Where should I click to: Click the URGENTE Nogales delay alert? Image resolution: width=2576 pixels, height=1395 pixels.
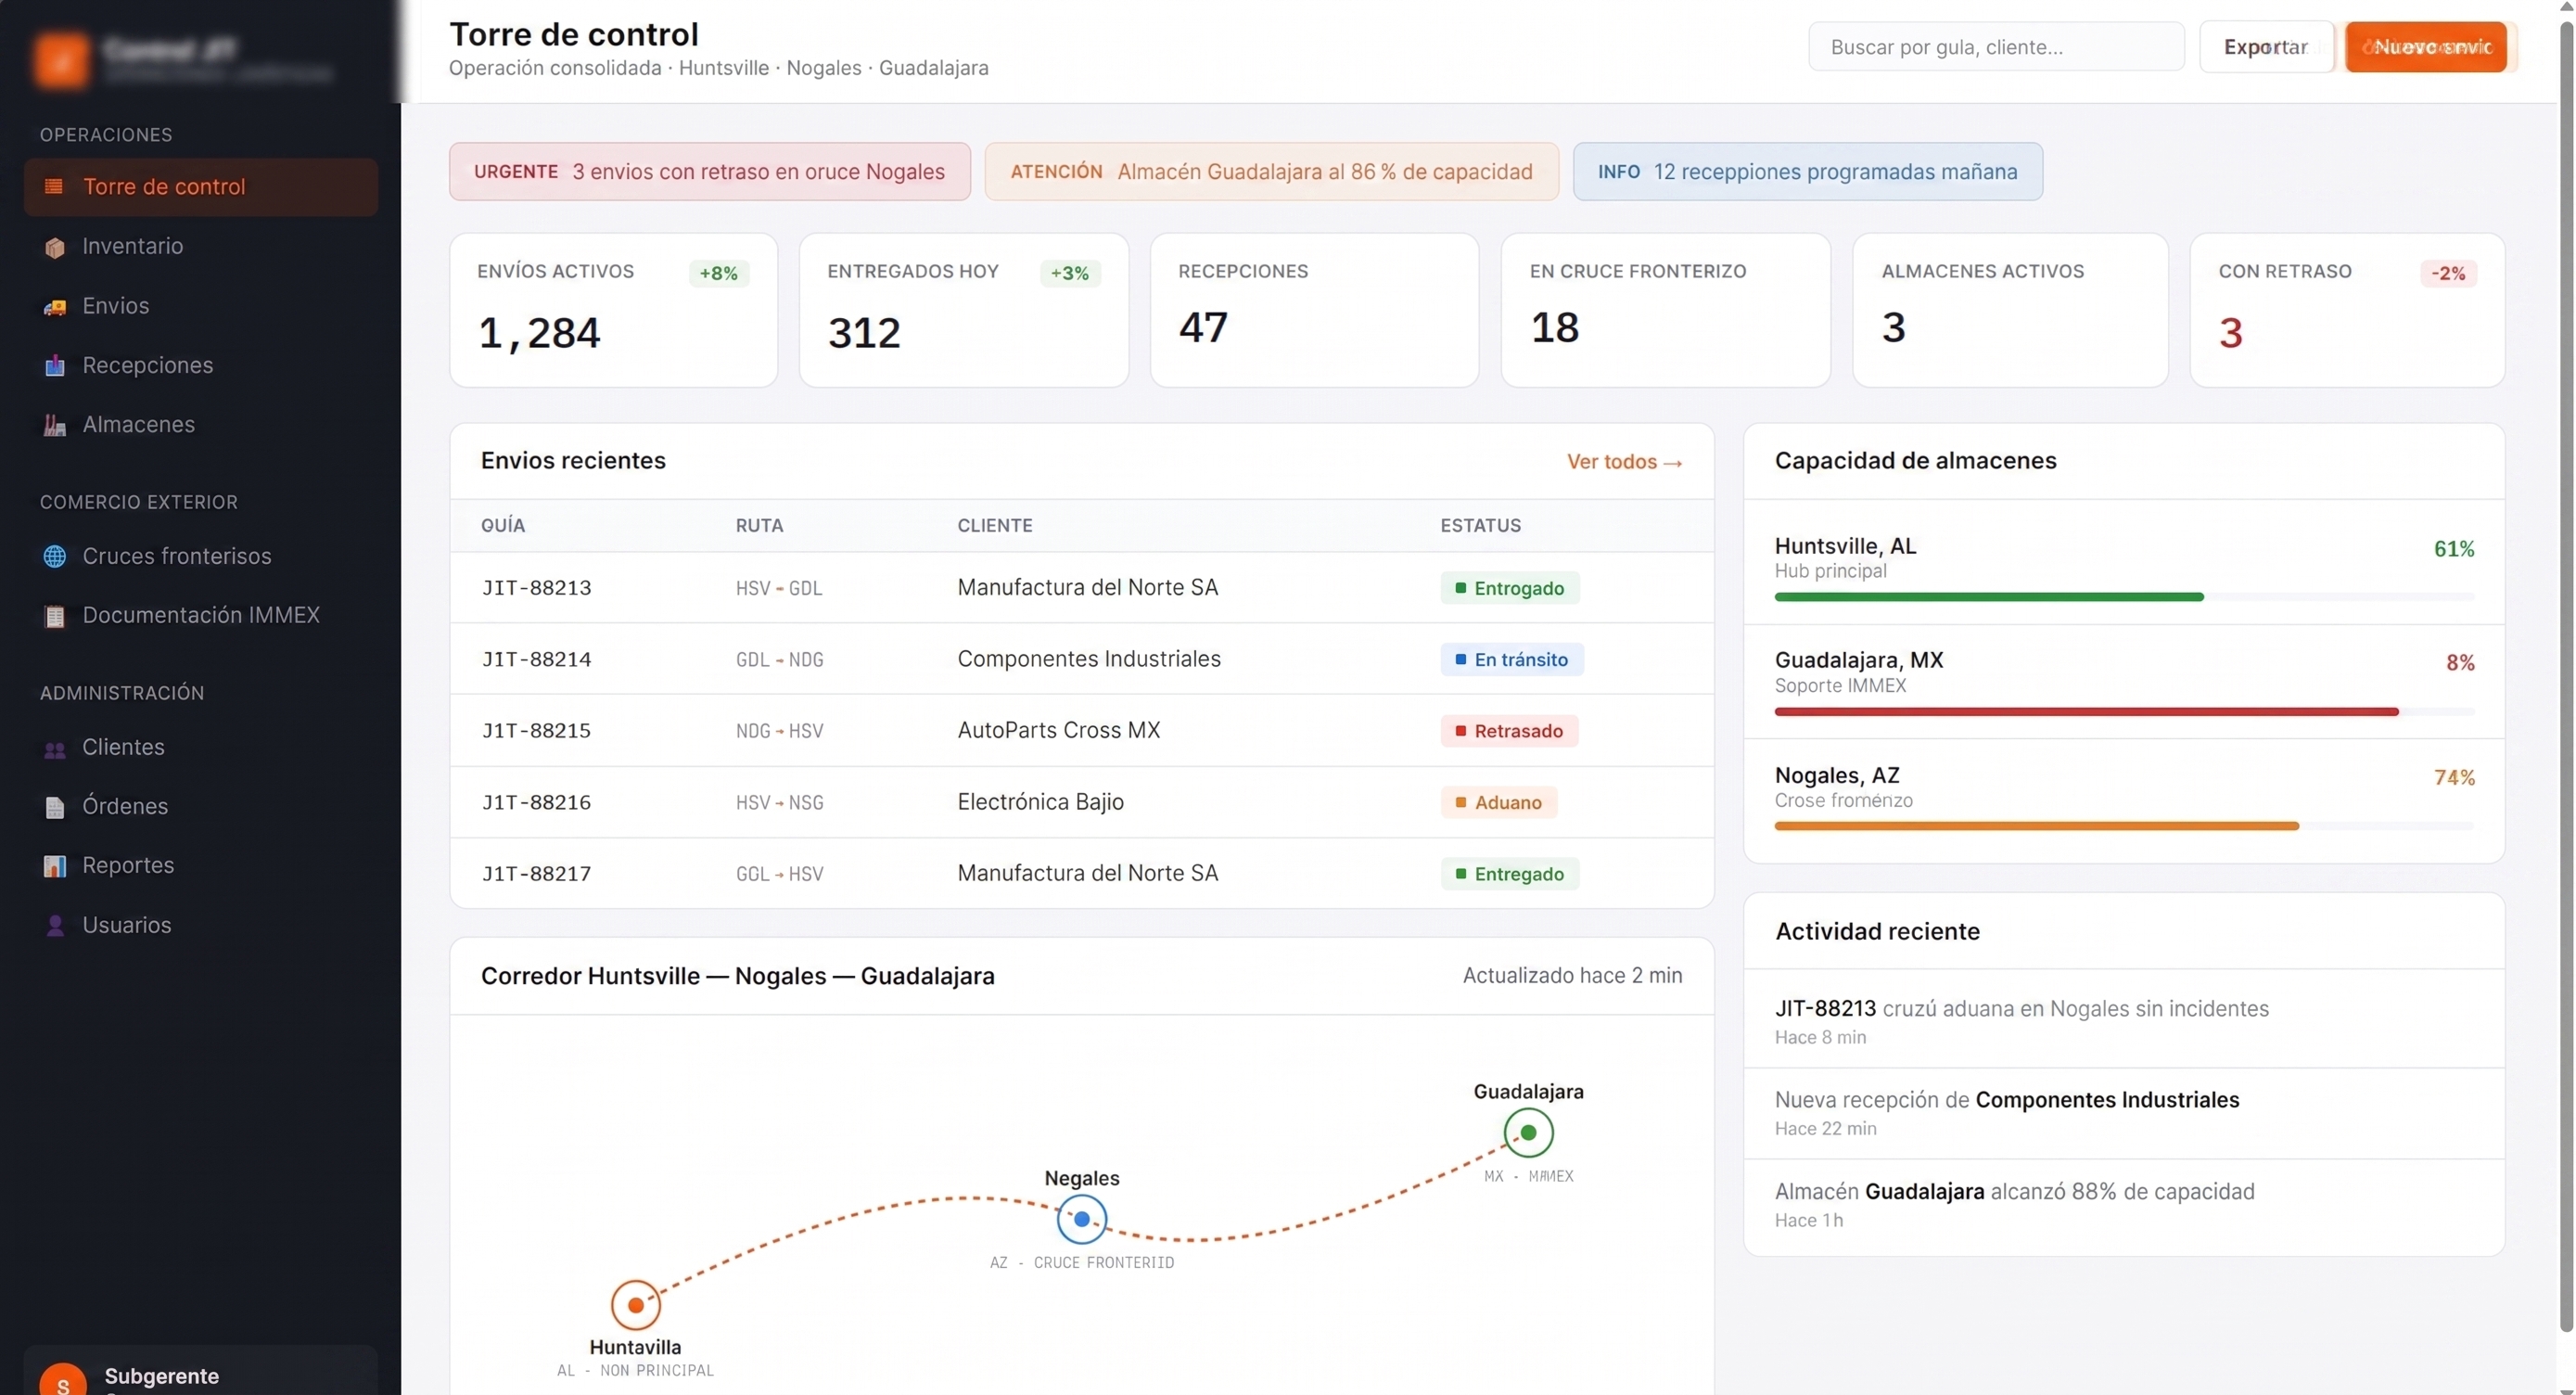click(709, 172)
